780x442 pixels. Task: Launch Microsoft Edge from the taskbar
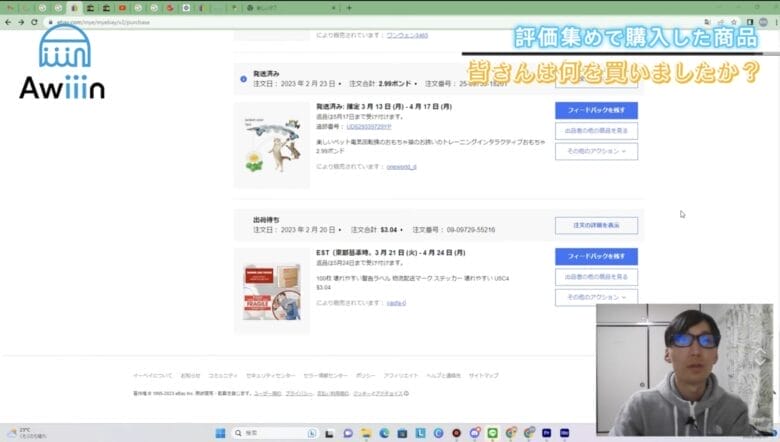[384, 433]
